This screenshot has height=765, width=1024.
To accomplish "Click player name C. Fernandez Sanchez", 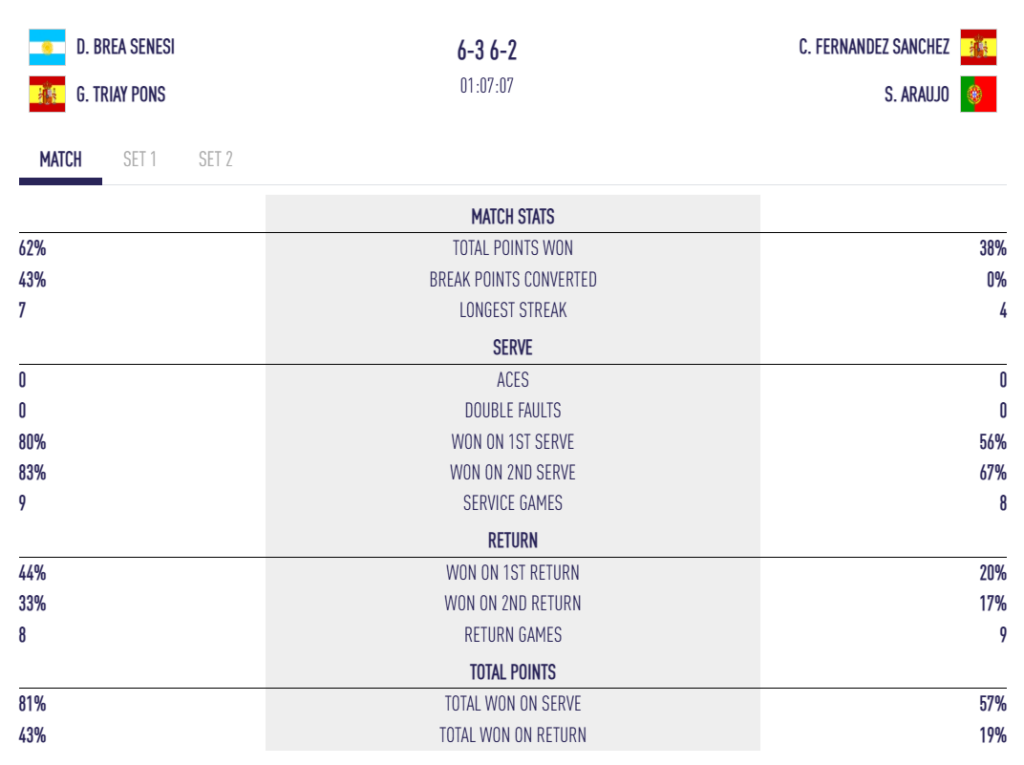I will (x=874, y=47).
